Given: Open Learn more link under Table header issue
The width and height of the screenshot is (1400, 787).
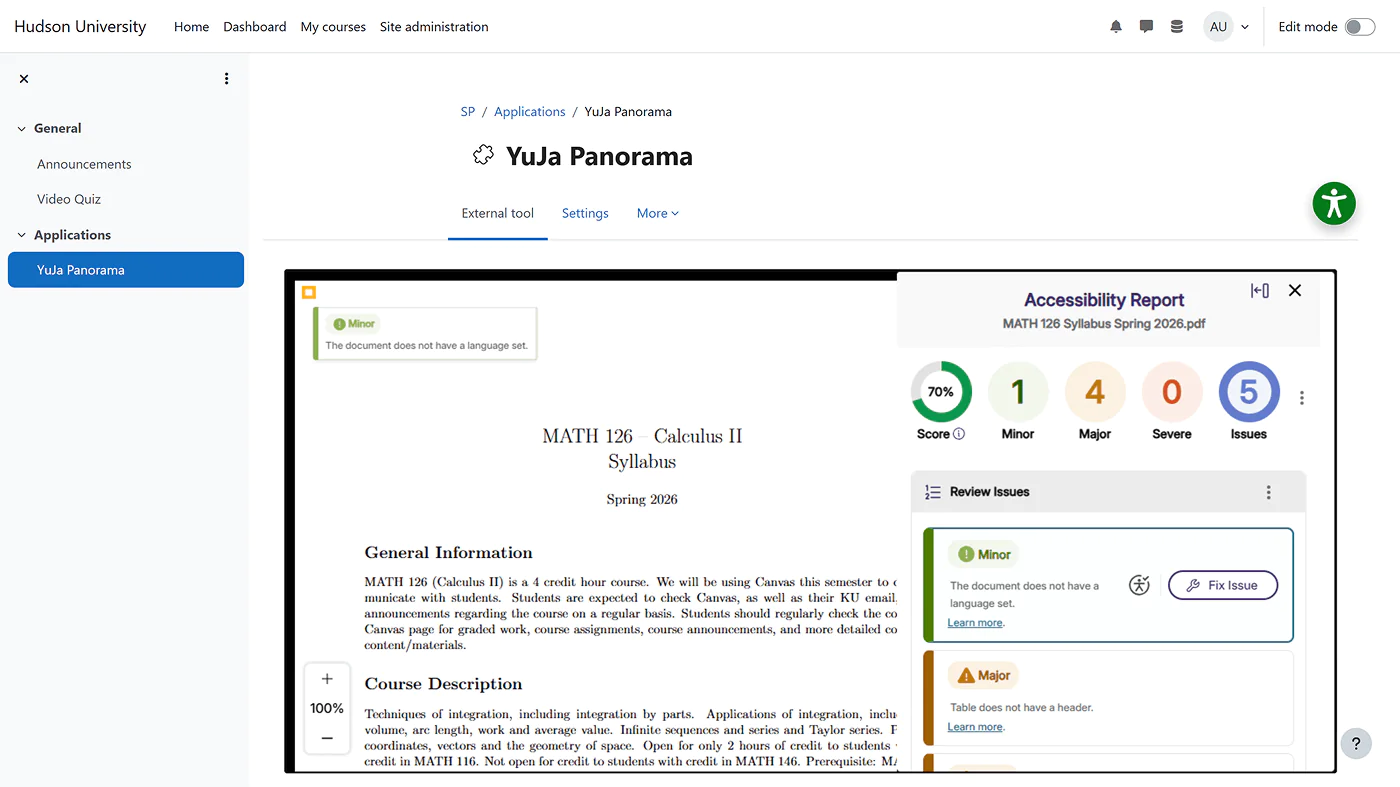Looking at the screenshot, I should pyautogui.click(x=975, y=727).
